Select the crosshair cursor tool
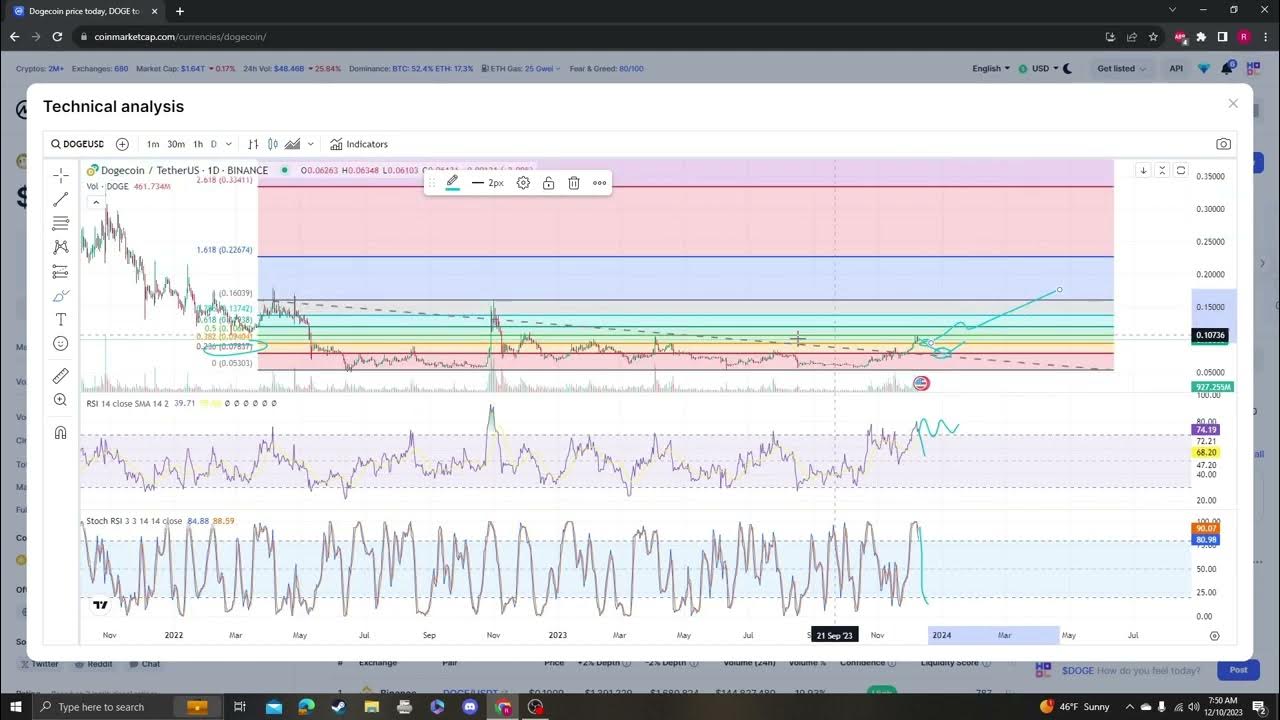This screenshot has height=720, width=1280. click(61, 175)
